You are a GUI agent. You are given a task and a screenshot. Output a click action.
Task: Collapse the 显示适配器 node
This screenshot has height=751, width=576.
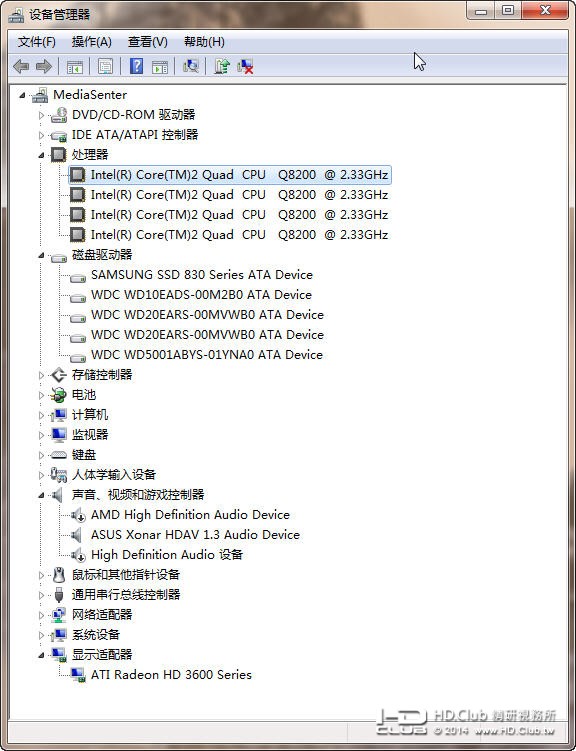pyautogui.click(x=41, y=655)
